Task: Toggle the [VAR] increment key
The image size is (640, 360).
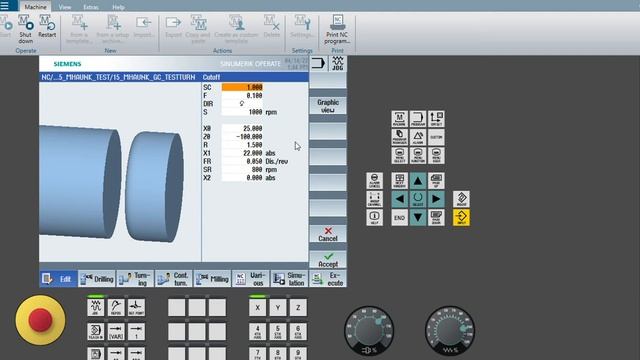Action: point(116,331)
